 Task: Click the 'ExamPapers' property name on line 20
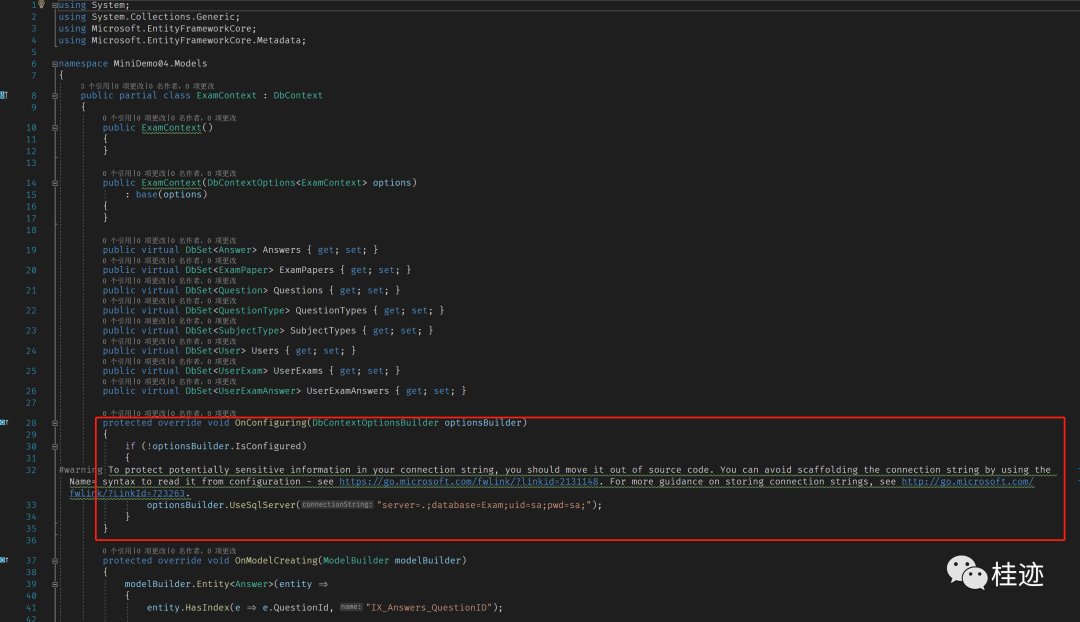point(307,270)
